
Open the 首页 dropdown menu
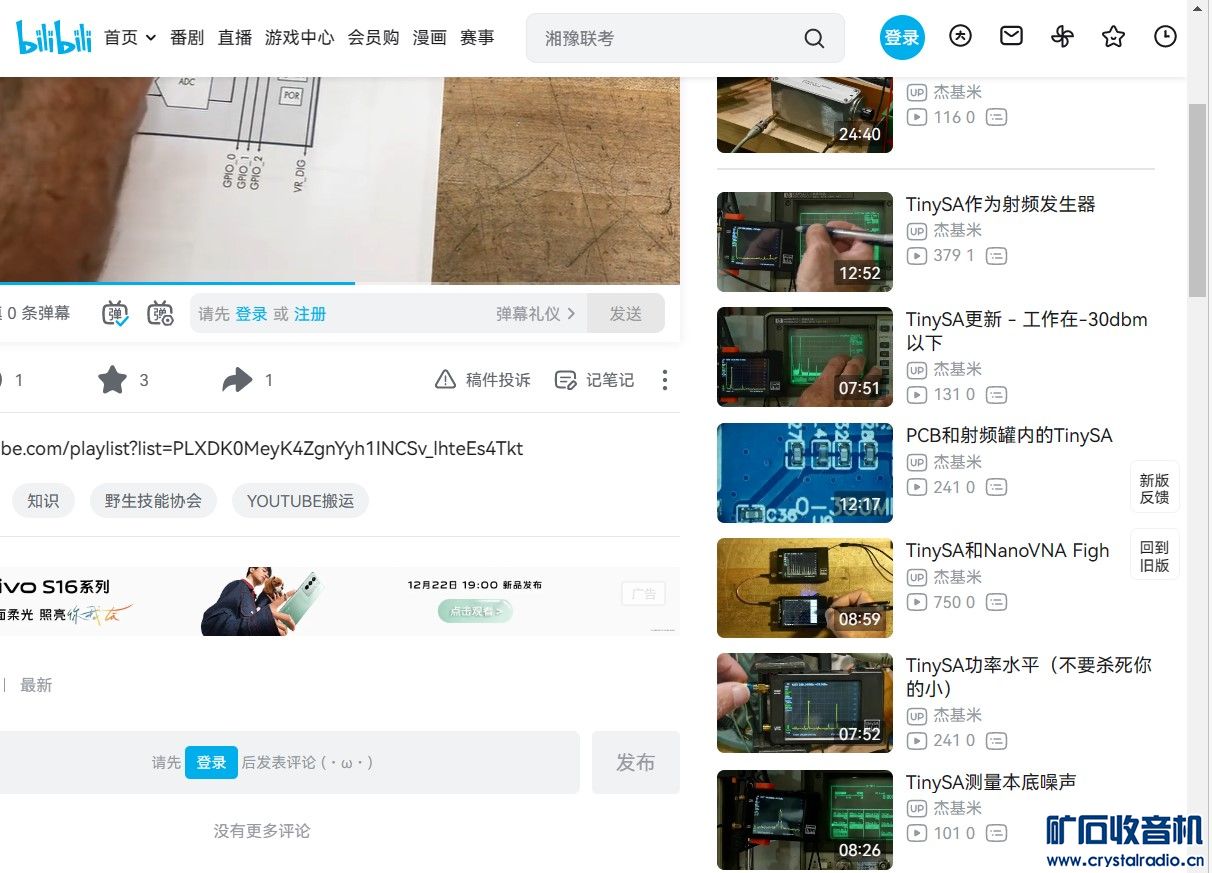(130, 37)
